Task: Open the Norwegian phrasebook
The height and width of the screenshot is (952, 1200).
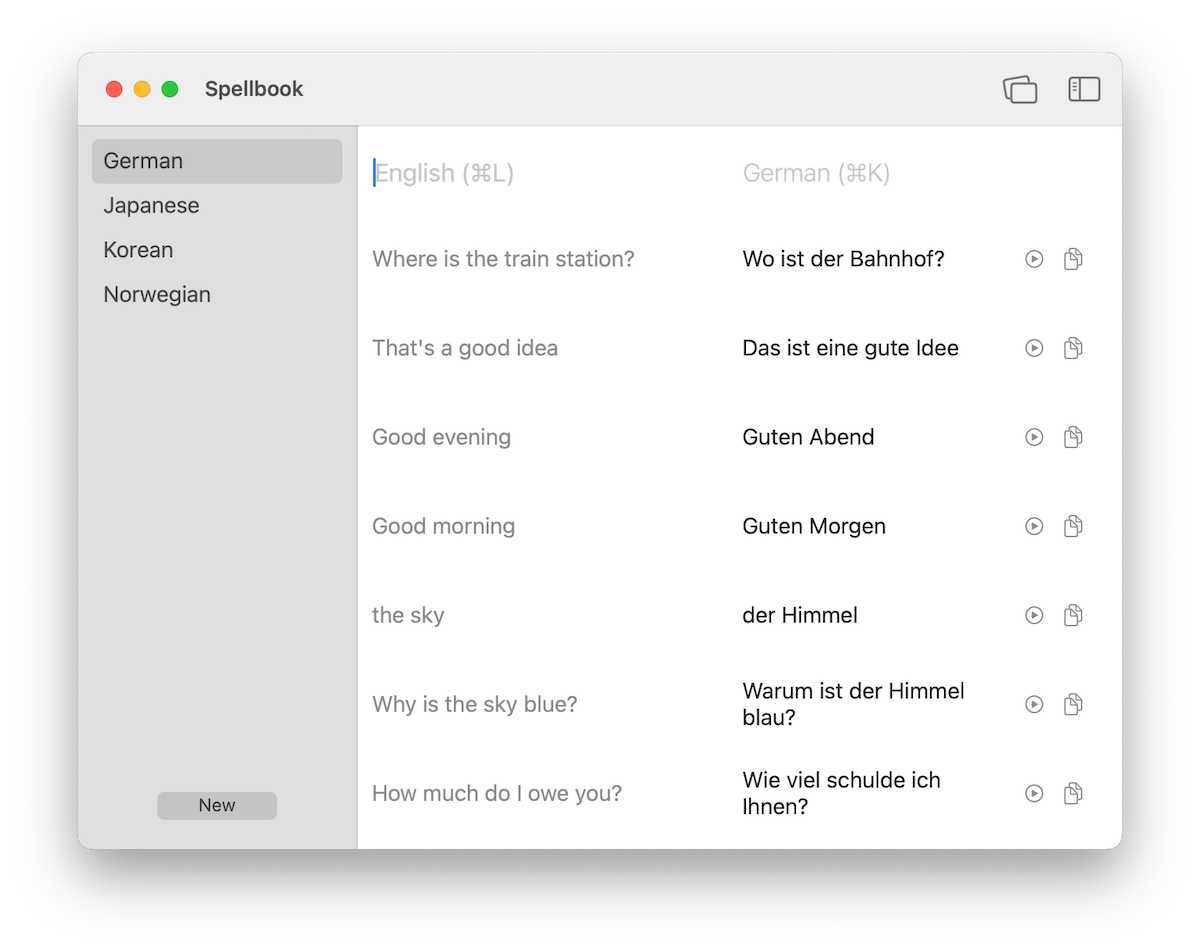Action: (156, 293)
